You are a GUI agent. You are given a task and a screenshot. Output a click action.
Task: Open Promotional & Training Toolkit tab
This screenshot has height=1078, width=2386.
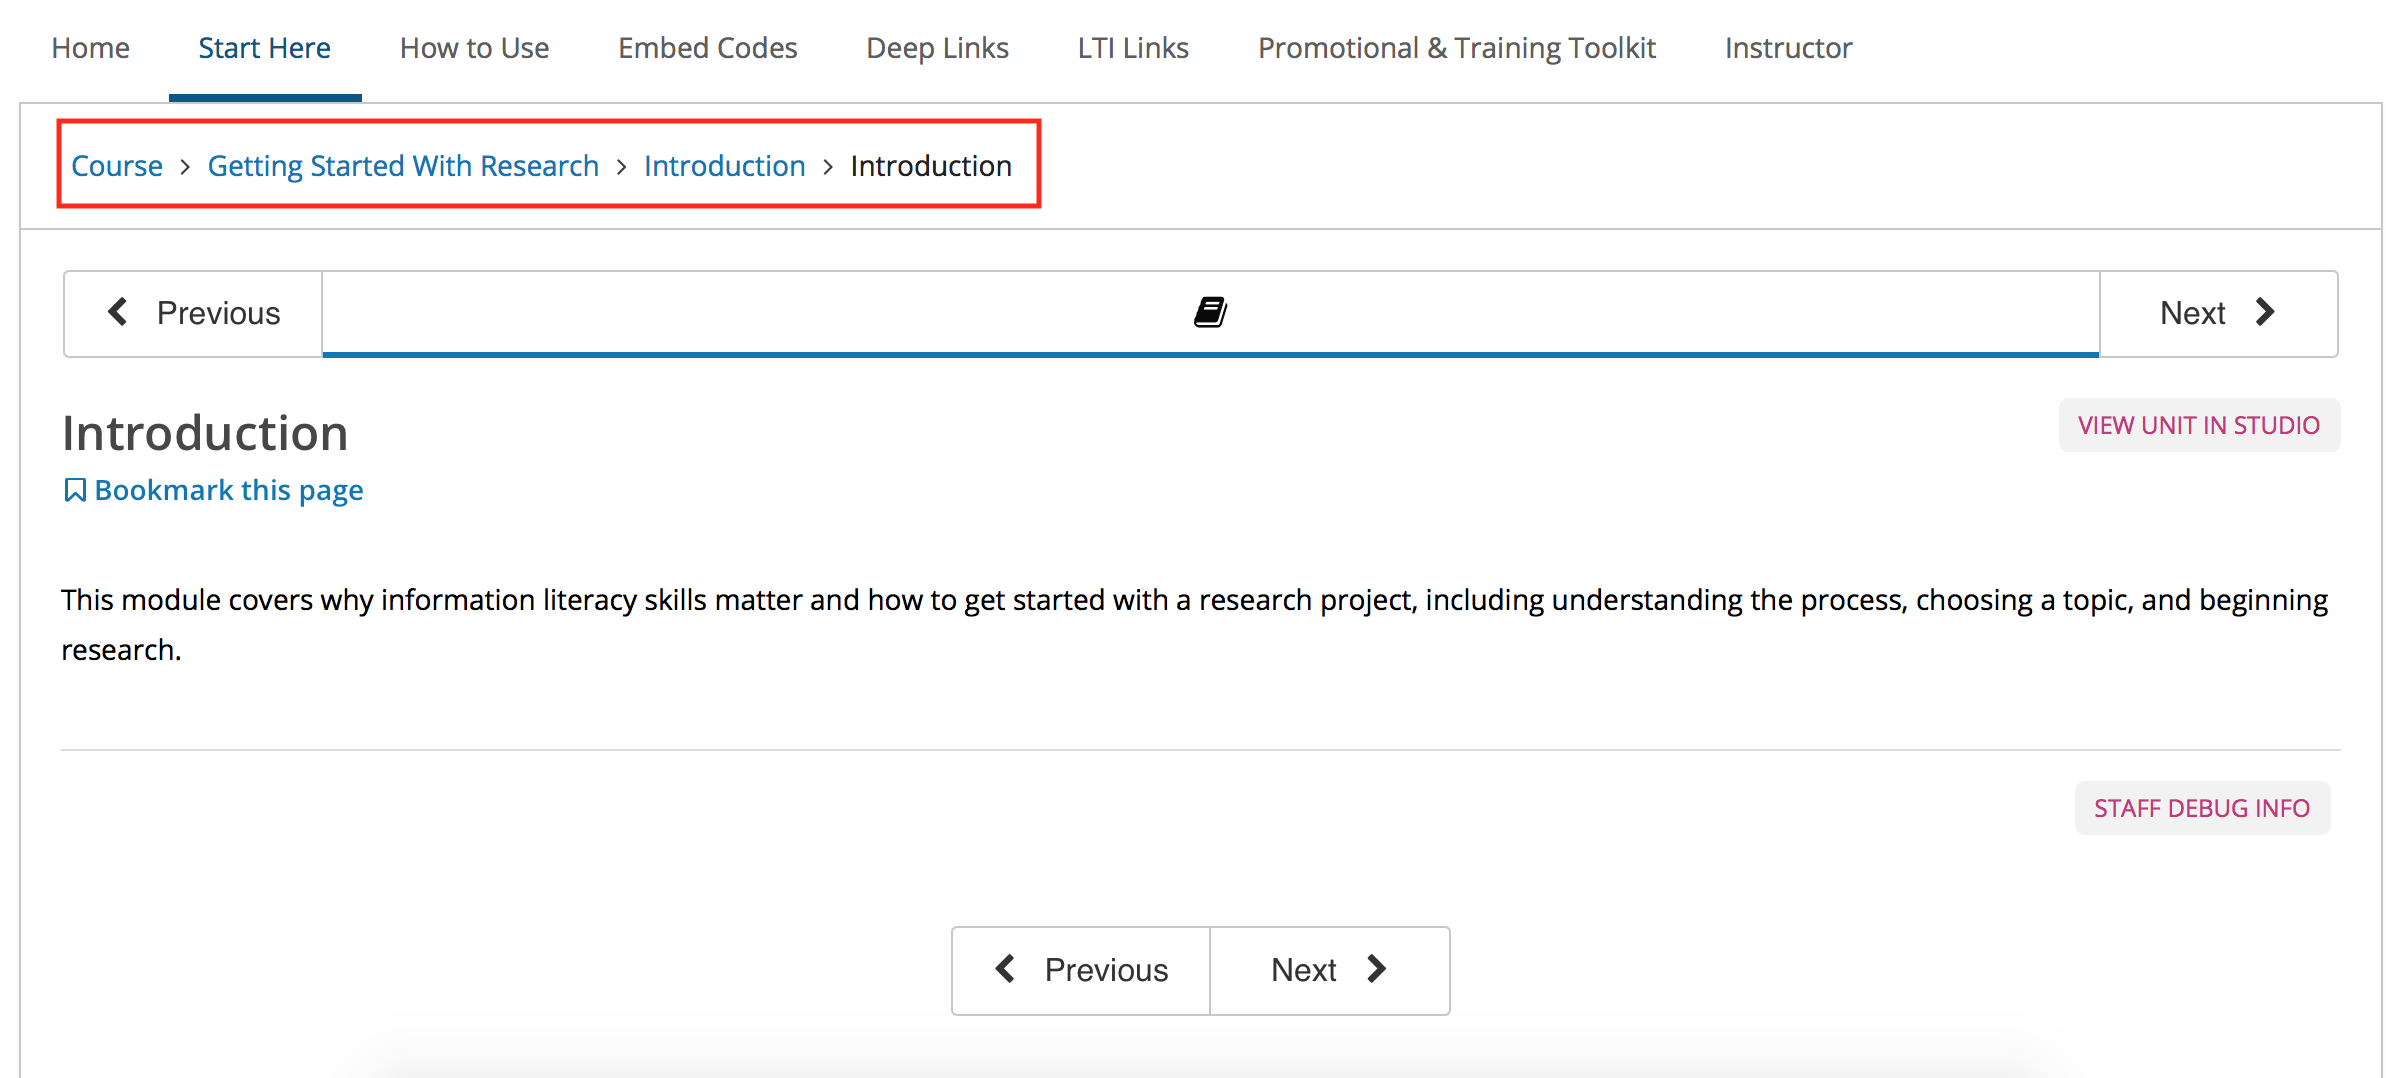pyautogui.click(x=1457, y=48)
